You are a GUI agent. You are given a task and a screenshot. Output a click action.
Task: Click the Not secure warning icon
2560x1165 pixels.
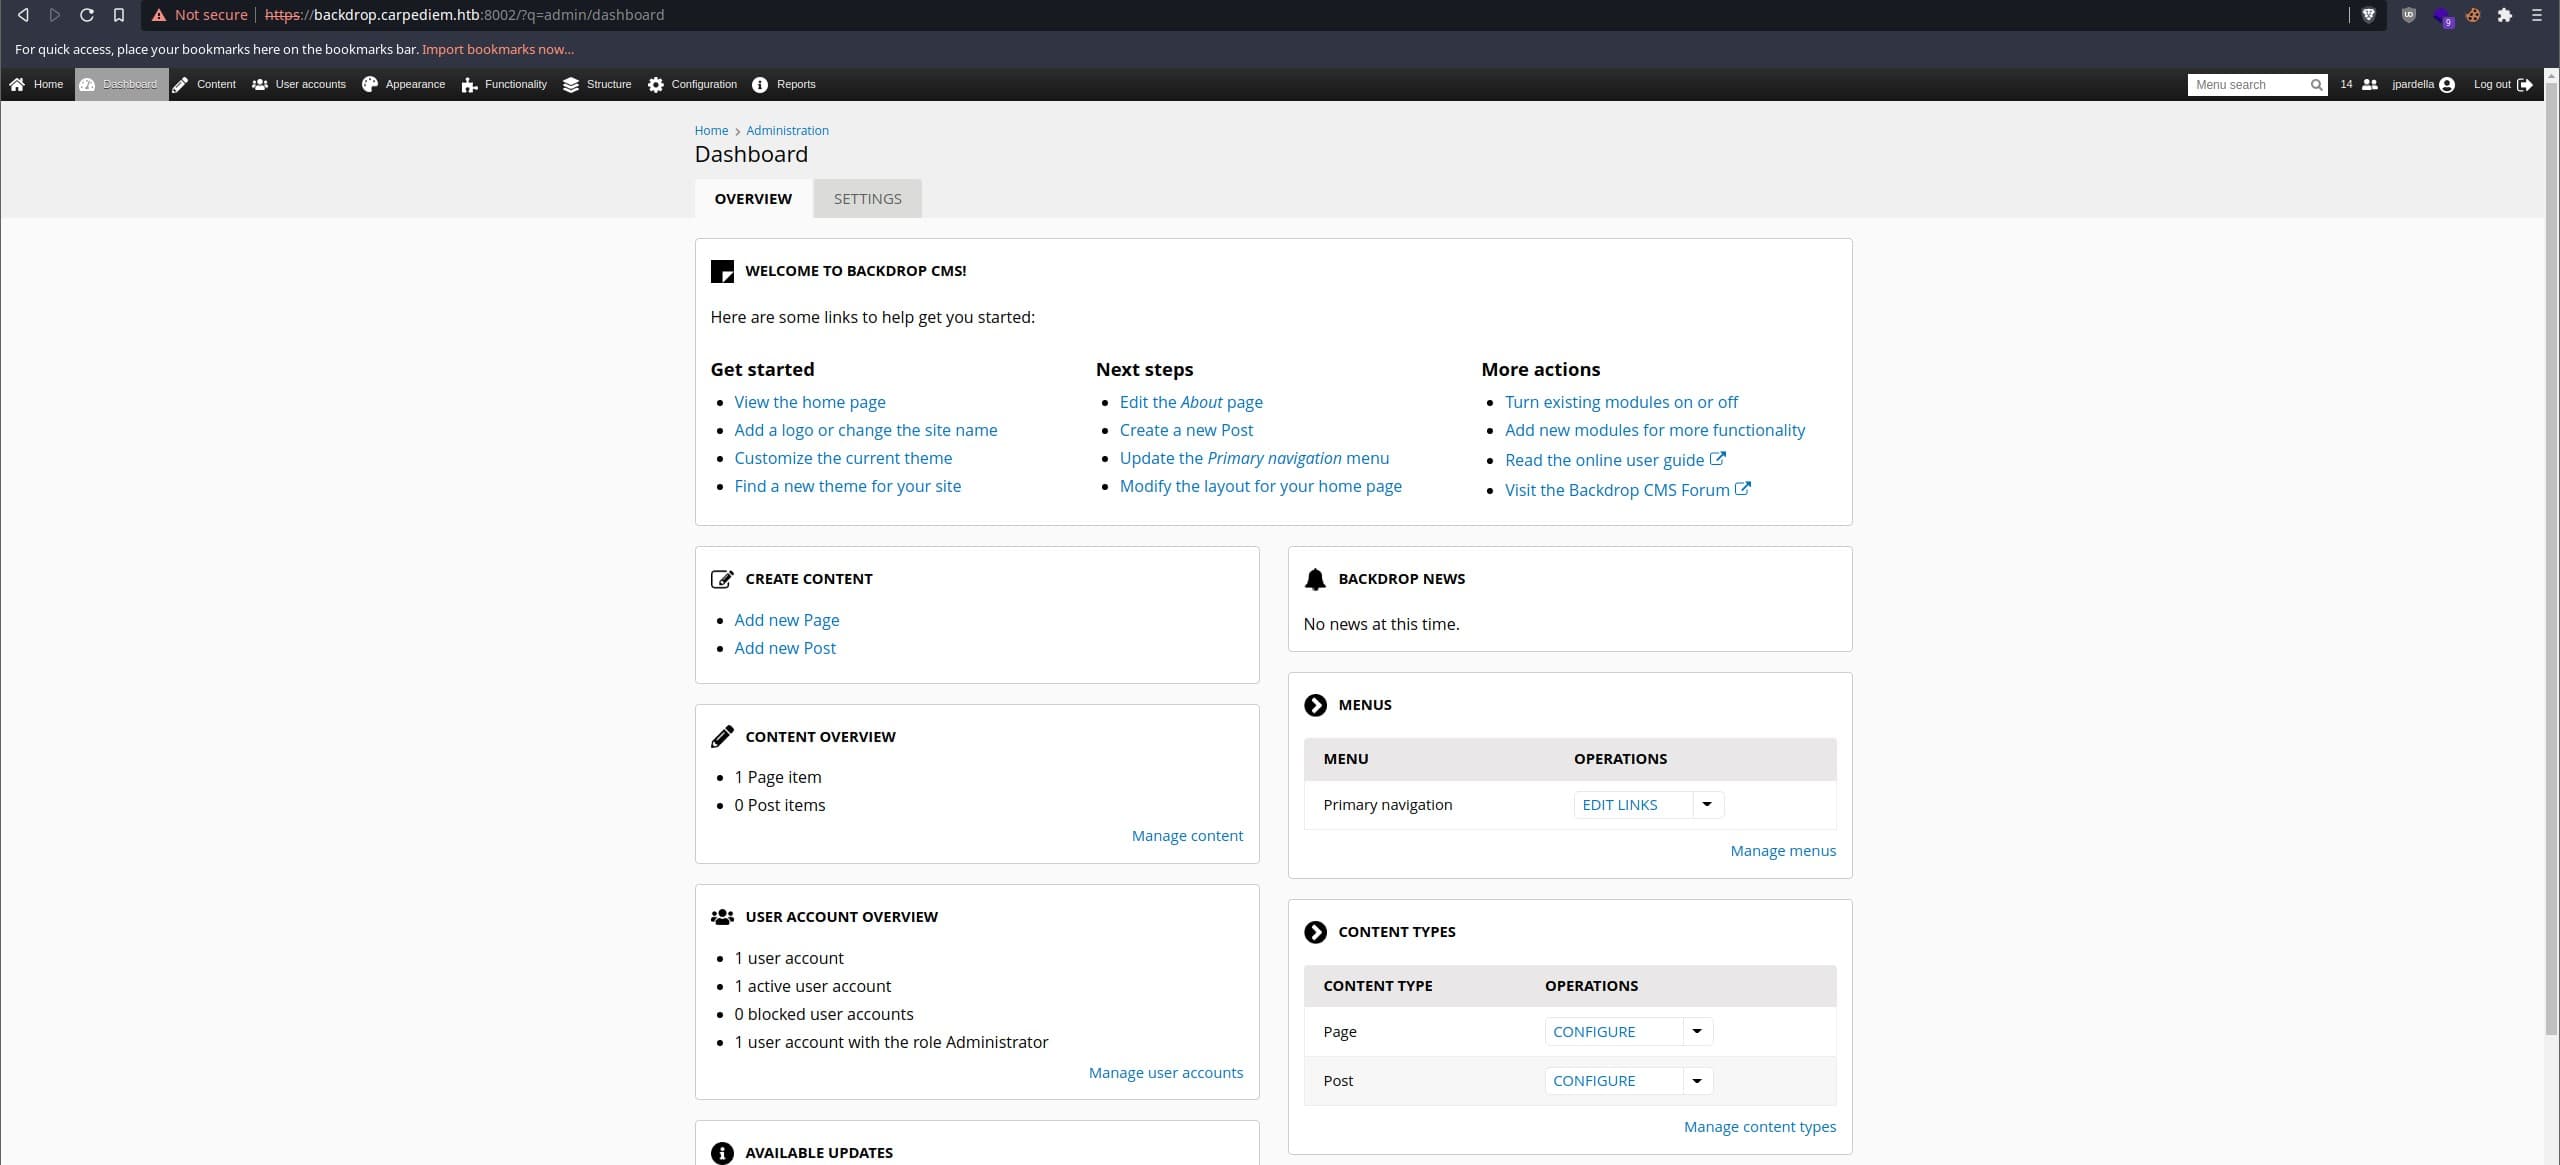[x=159, y=15]
